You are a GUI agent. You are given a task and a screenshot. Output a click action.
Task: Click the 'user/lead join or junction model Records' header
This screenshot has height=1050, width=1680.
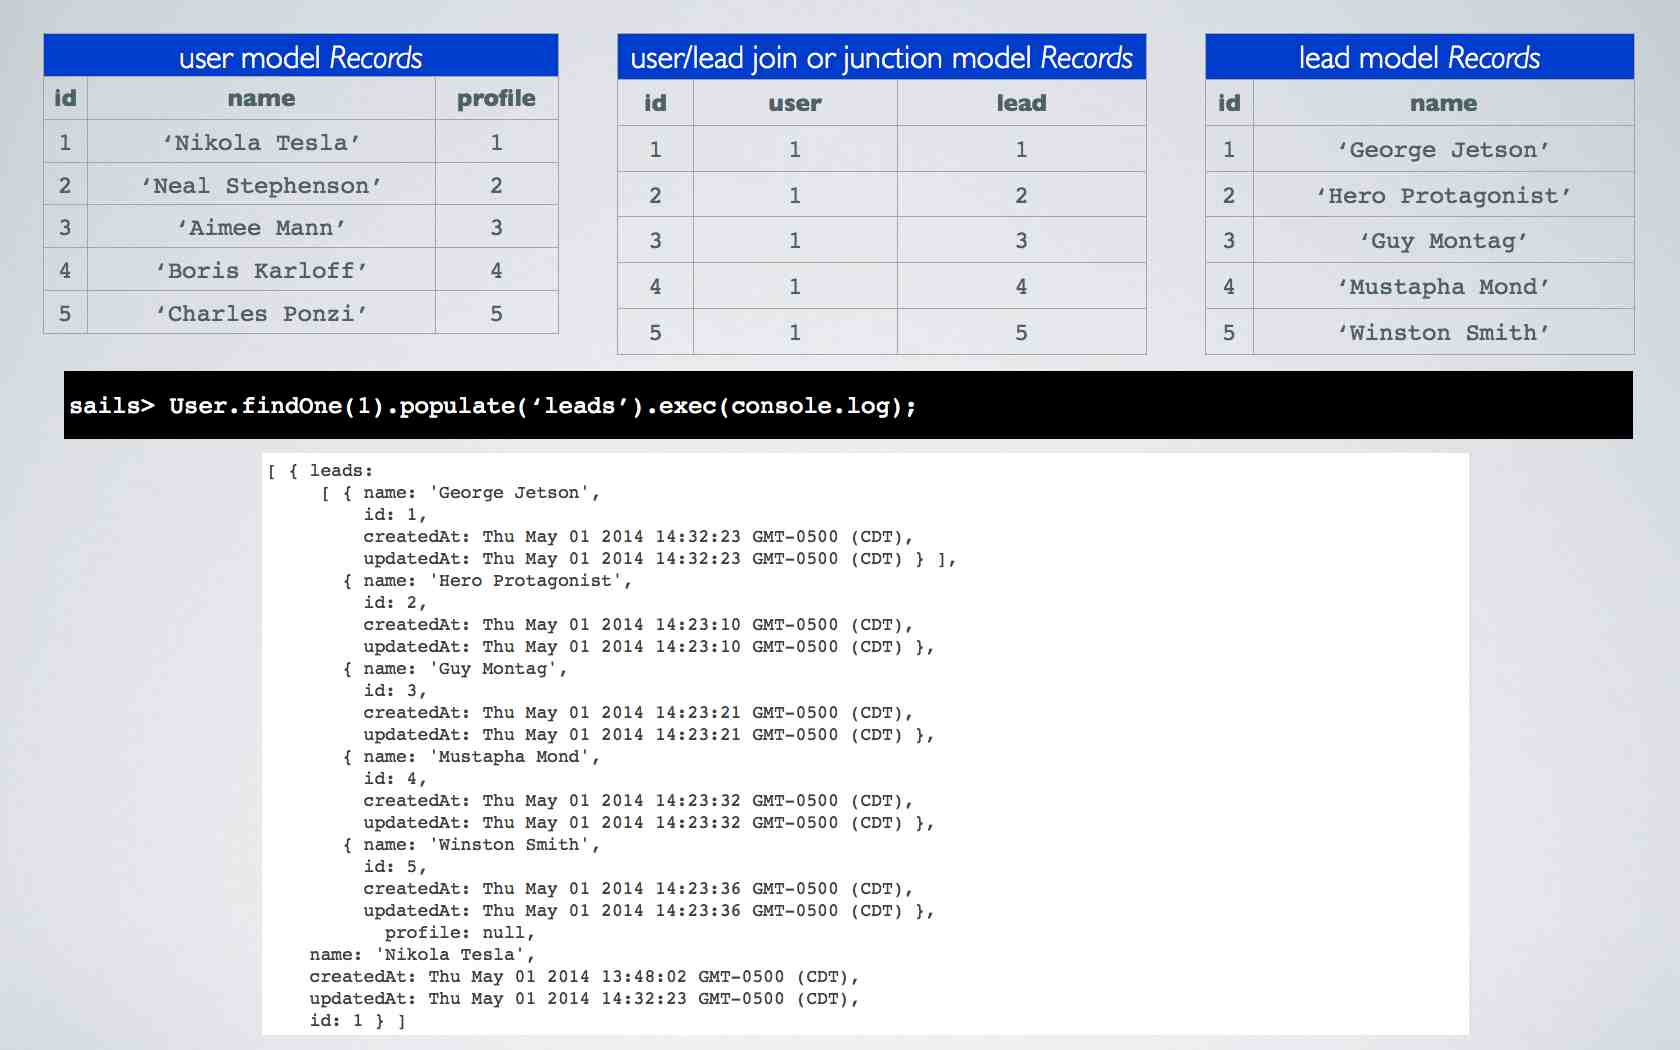[881, 57]
